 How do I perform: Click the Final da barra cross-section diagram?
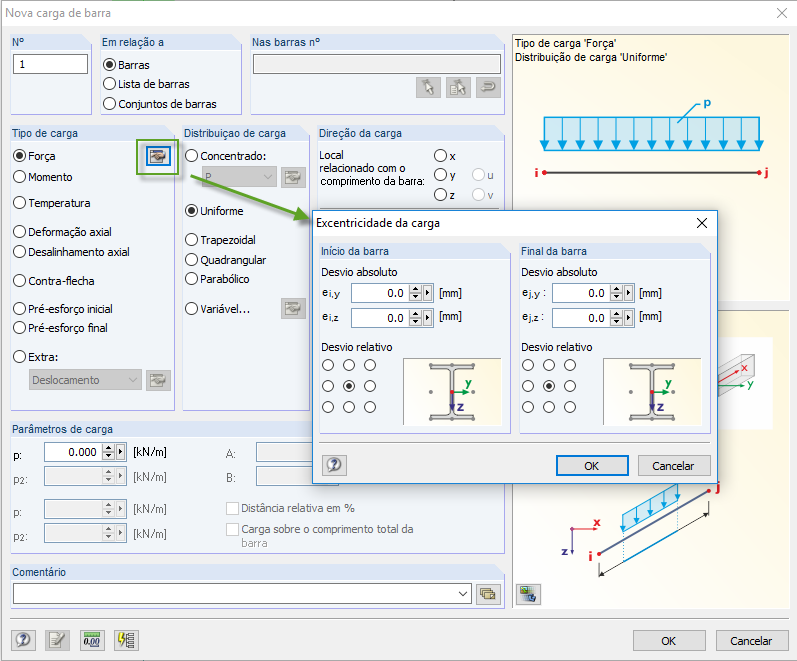(x=652, y=392)
